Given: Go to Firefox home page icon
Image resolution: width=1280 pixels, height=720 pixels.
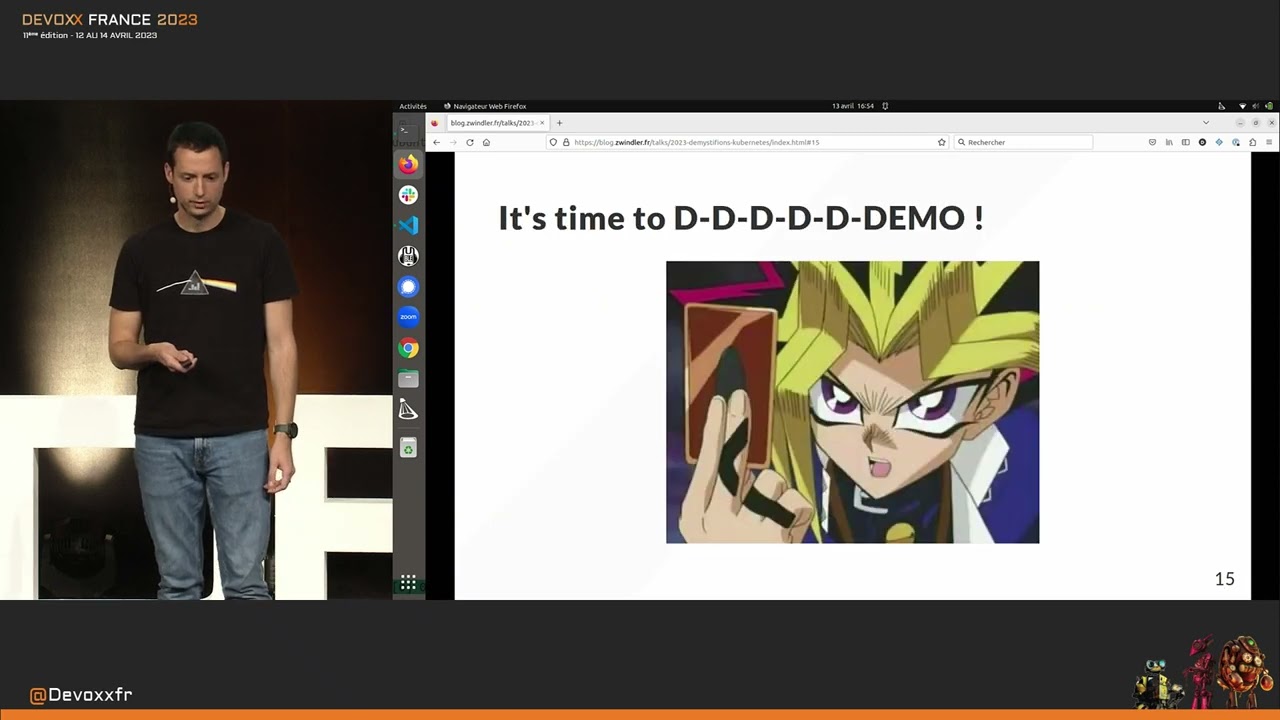Looking at the screenshot, I should 487,142.
